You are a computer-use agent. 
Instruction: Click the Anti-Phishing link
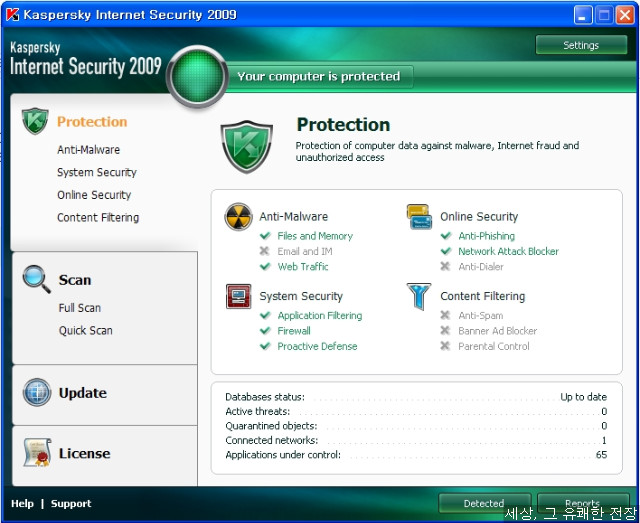coord(487,236)
